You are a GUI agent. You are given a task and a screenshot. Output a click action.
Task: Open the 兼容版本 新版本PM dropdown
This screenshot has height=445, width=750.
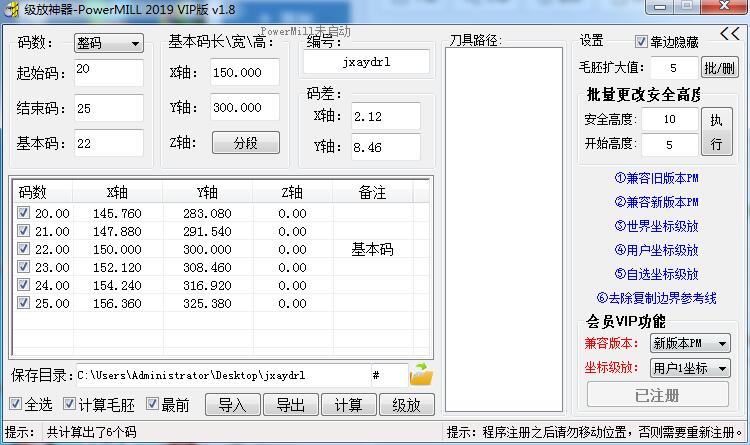(x=690, y=343)
